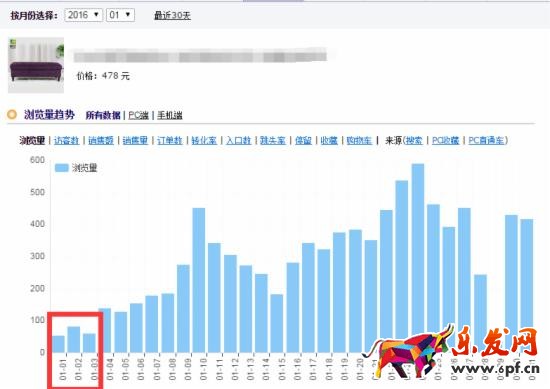Click the 01-15 x-axis date label
The width and height of the screenshot is (550, 389).
(x=282, y=369)
